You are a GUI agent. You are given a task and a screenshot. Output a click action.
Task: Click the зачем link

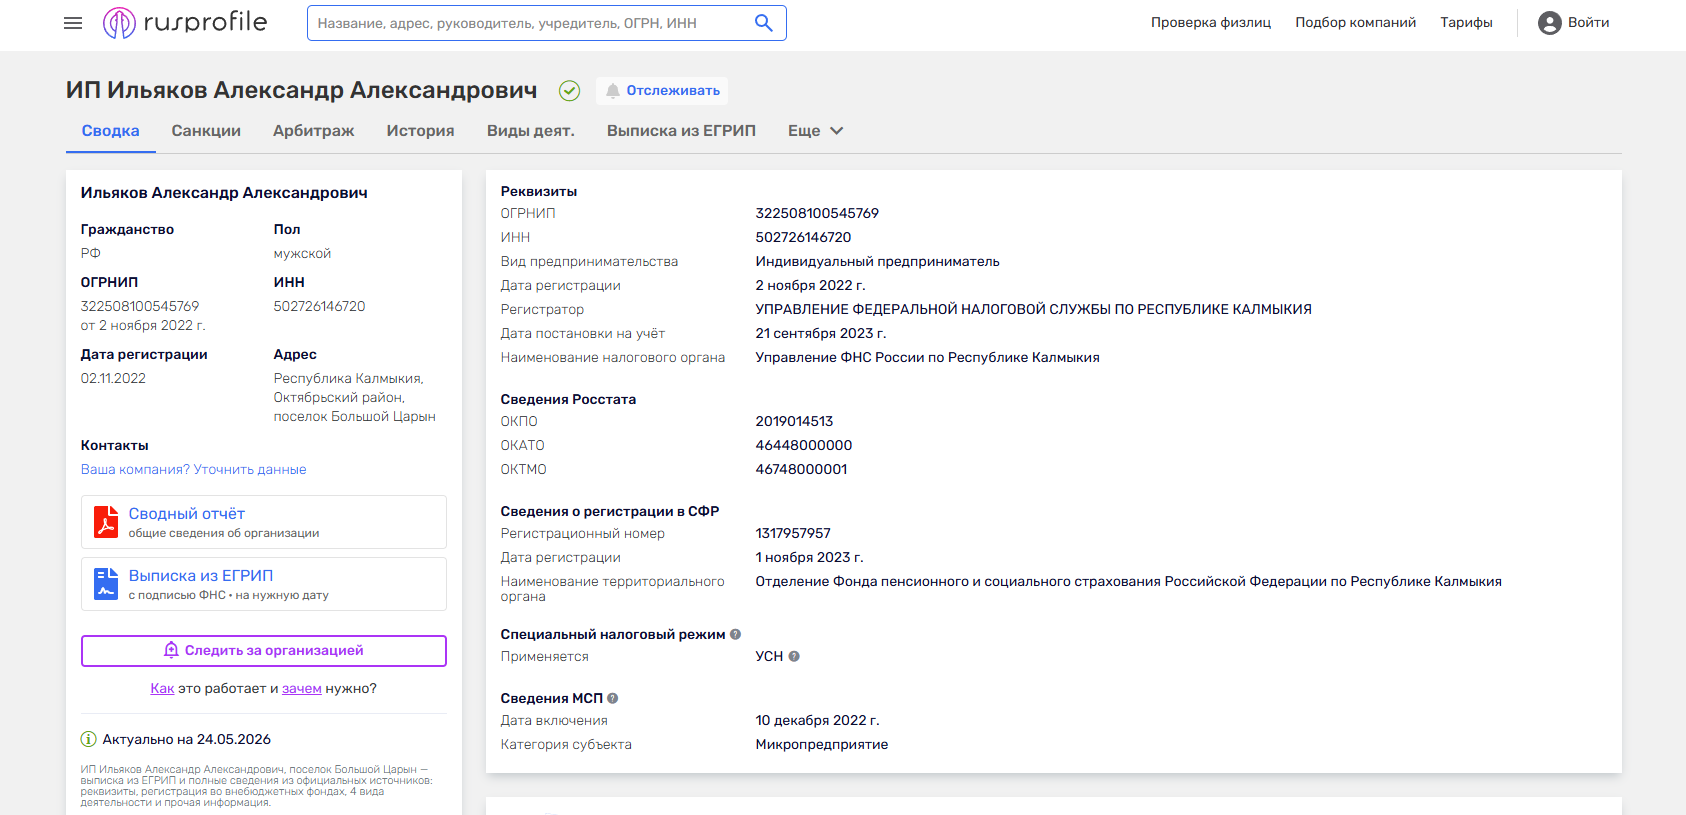(302, 689)
